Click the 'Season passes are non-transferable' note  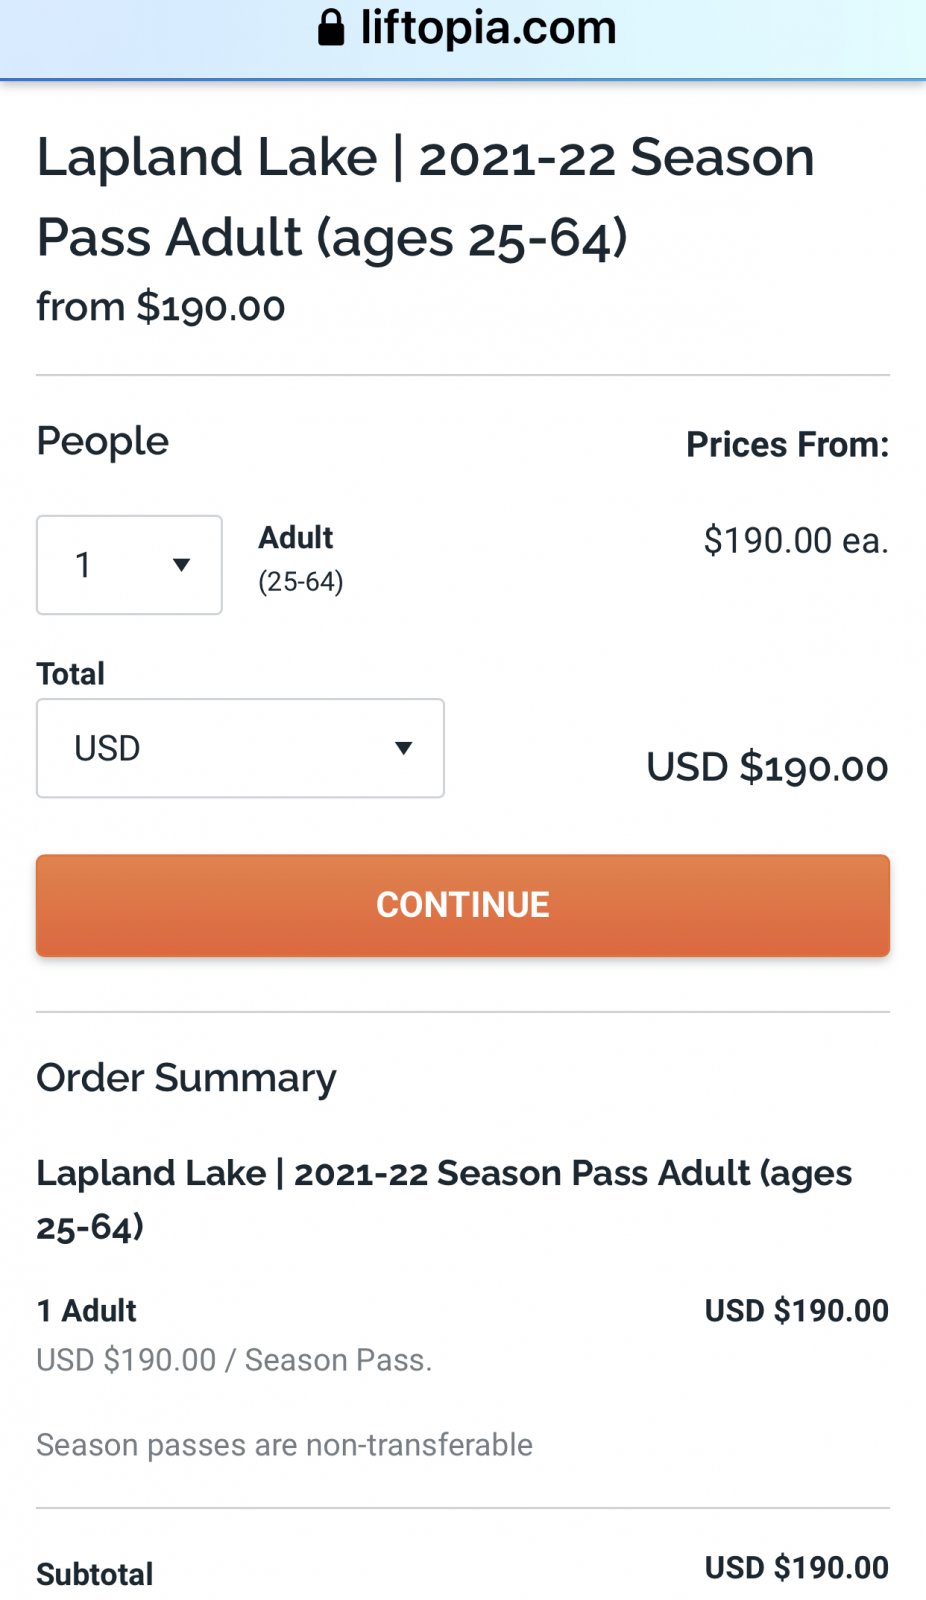click(284, 1445)
